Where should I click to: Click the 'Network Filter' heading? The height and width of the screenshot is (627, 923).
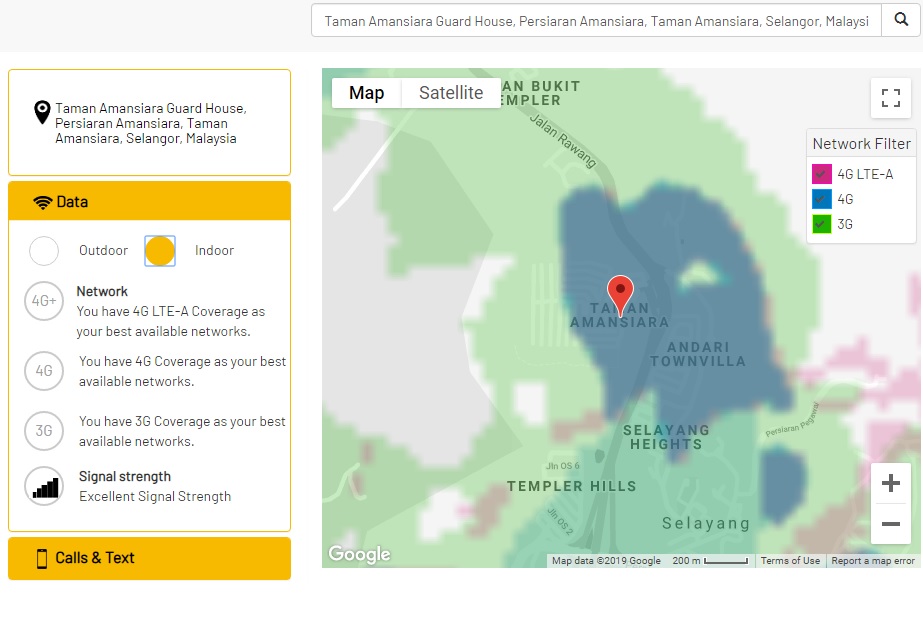pyautogui.click(x=861, y=144)
